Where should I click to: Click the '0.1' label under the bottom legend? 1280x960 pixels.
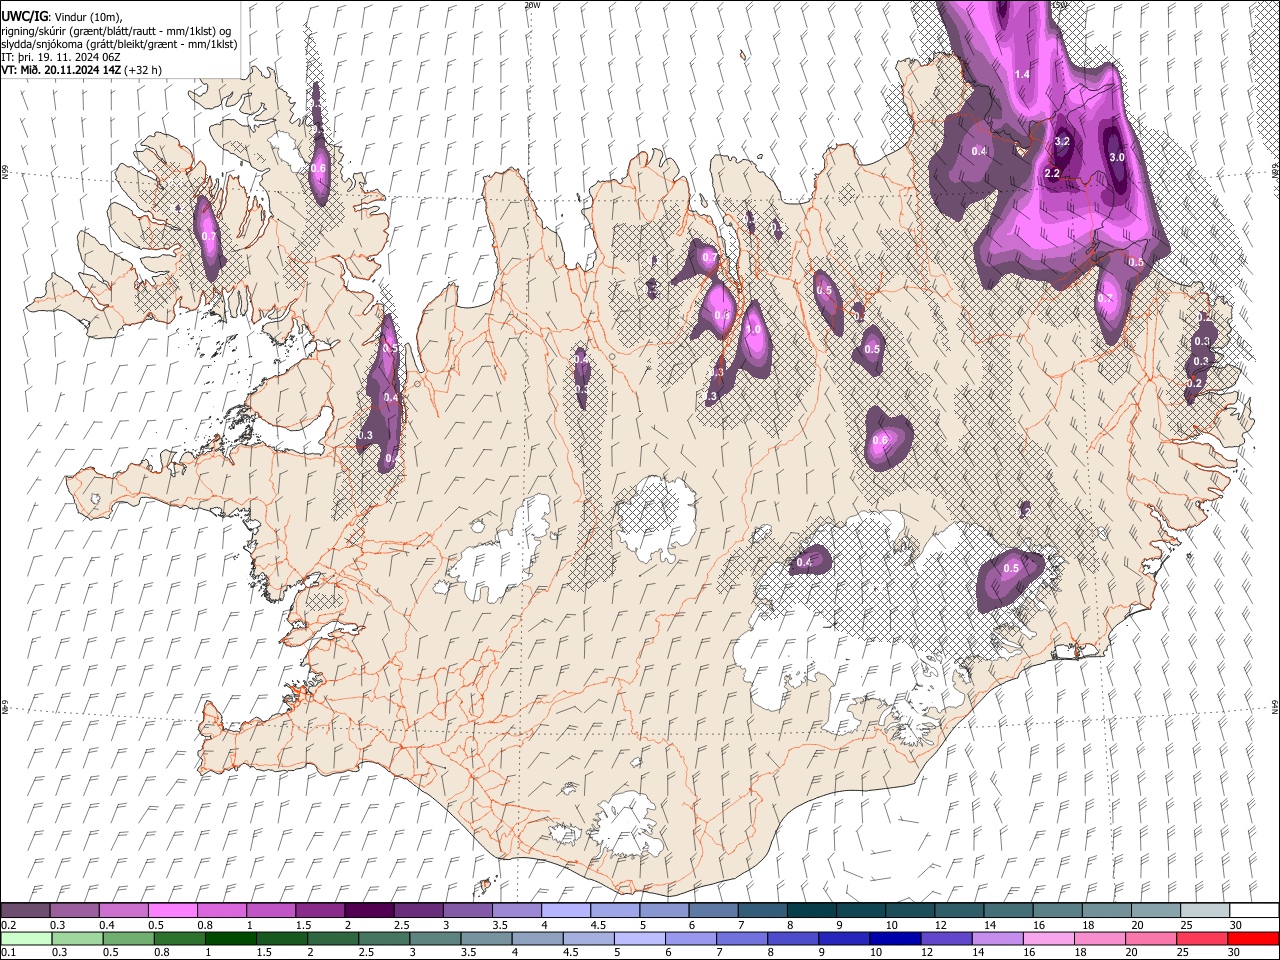point(7,953)
